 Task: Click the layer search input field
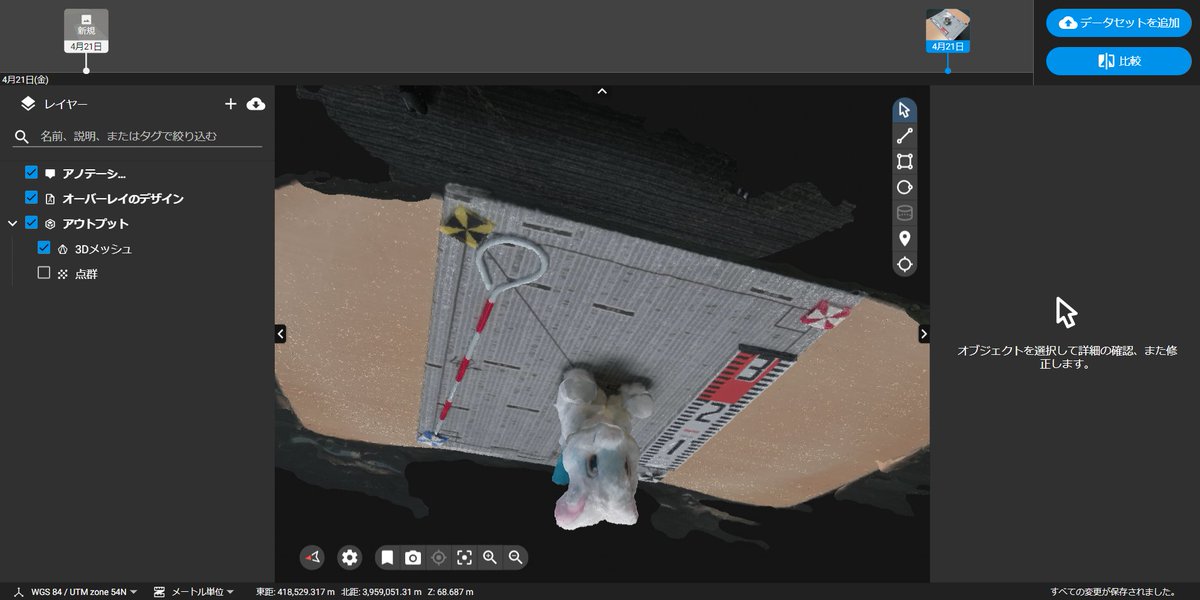[140, 135]
